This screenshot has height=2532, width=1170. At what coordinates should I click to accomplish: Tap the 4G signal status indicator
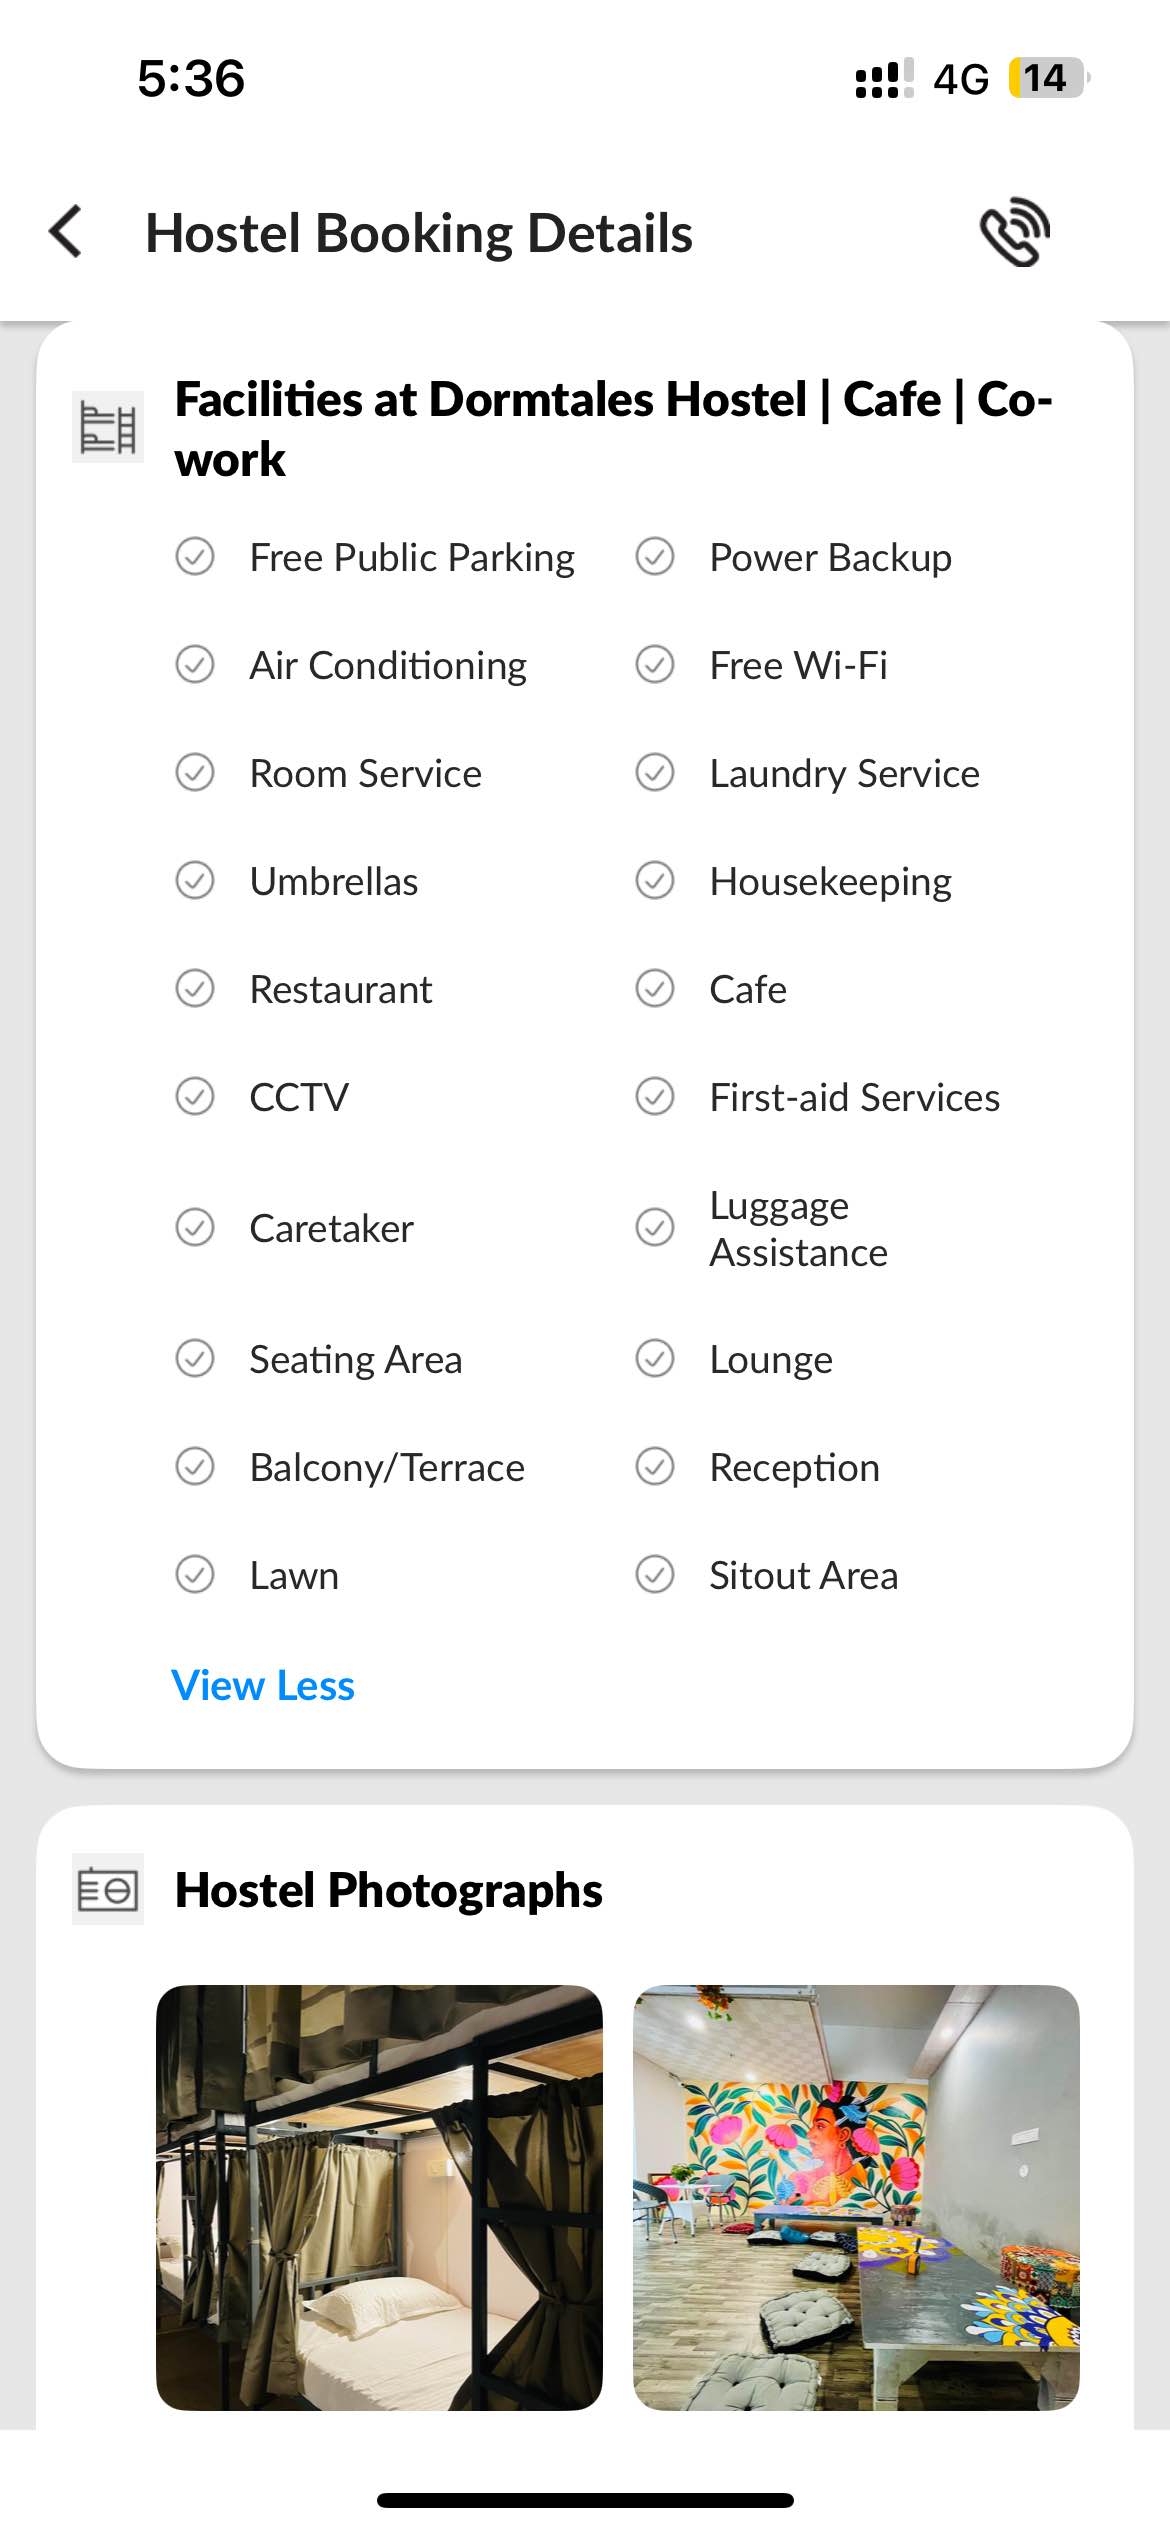tap(960, 79)
